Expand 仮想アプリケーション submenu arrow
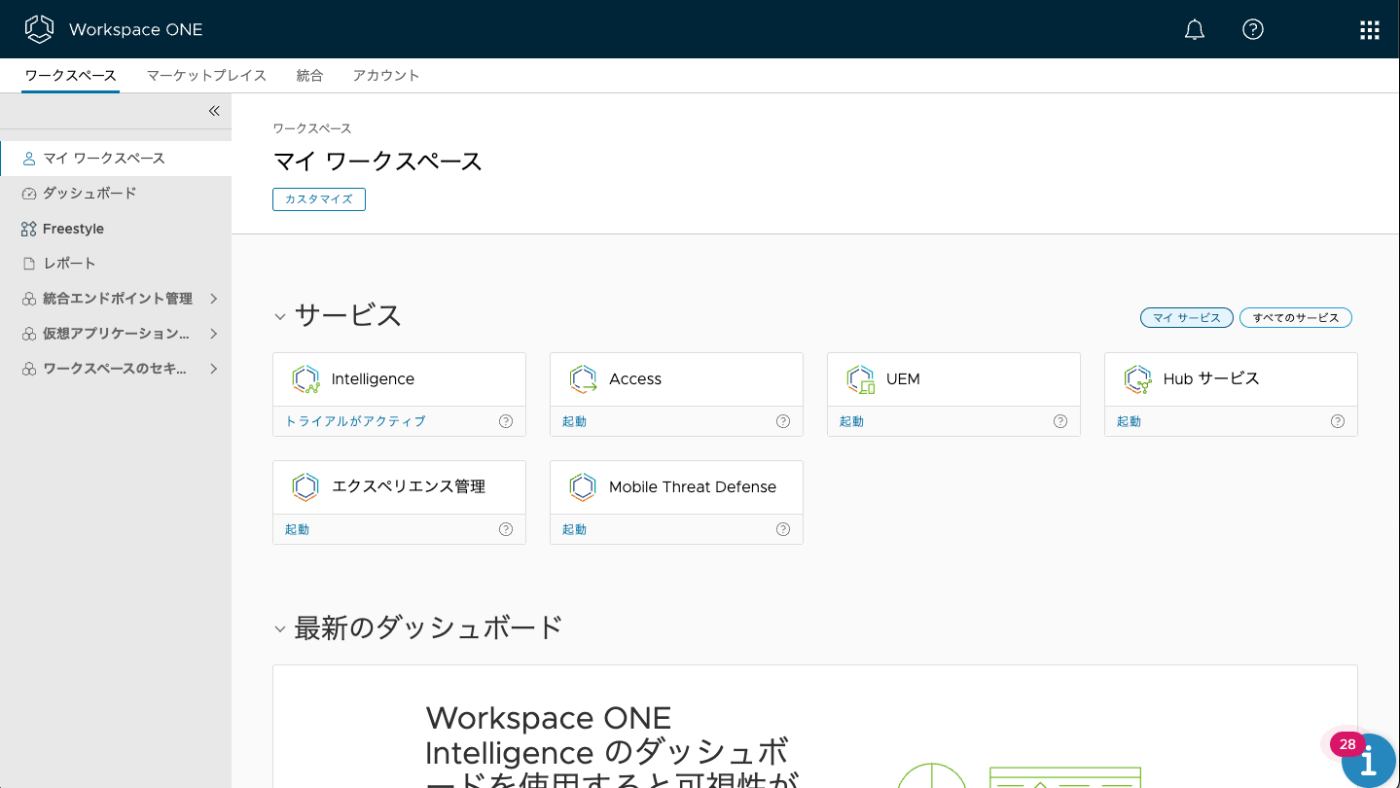This screenshot has height=788, width=1400. click(x=213, y=333)
